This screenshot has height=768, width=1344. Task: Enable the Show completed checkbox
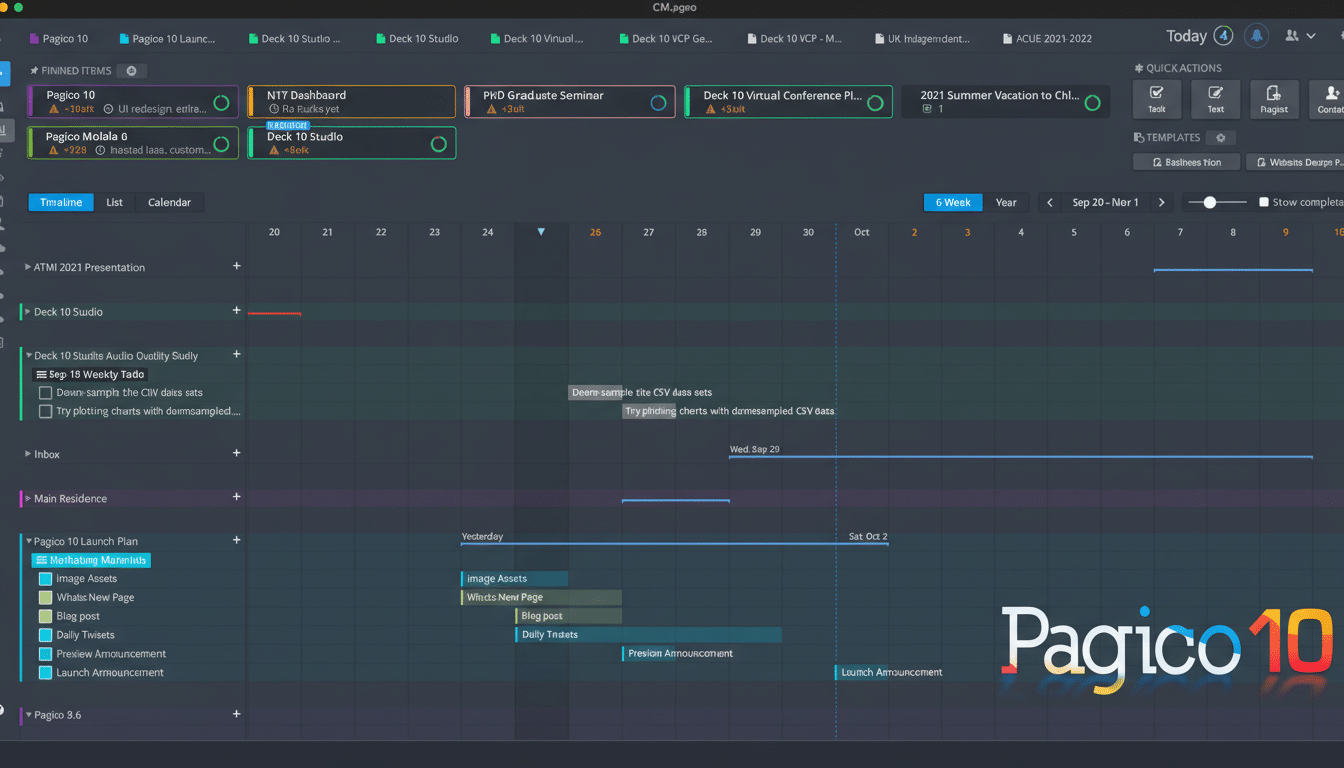pos(1266,202)
